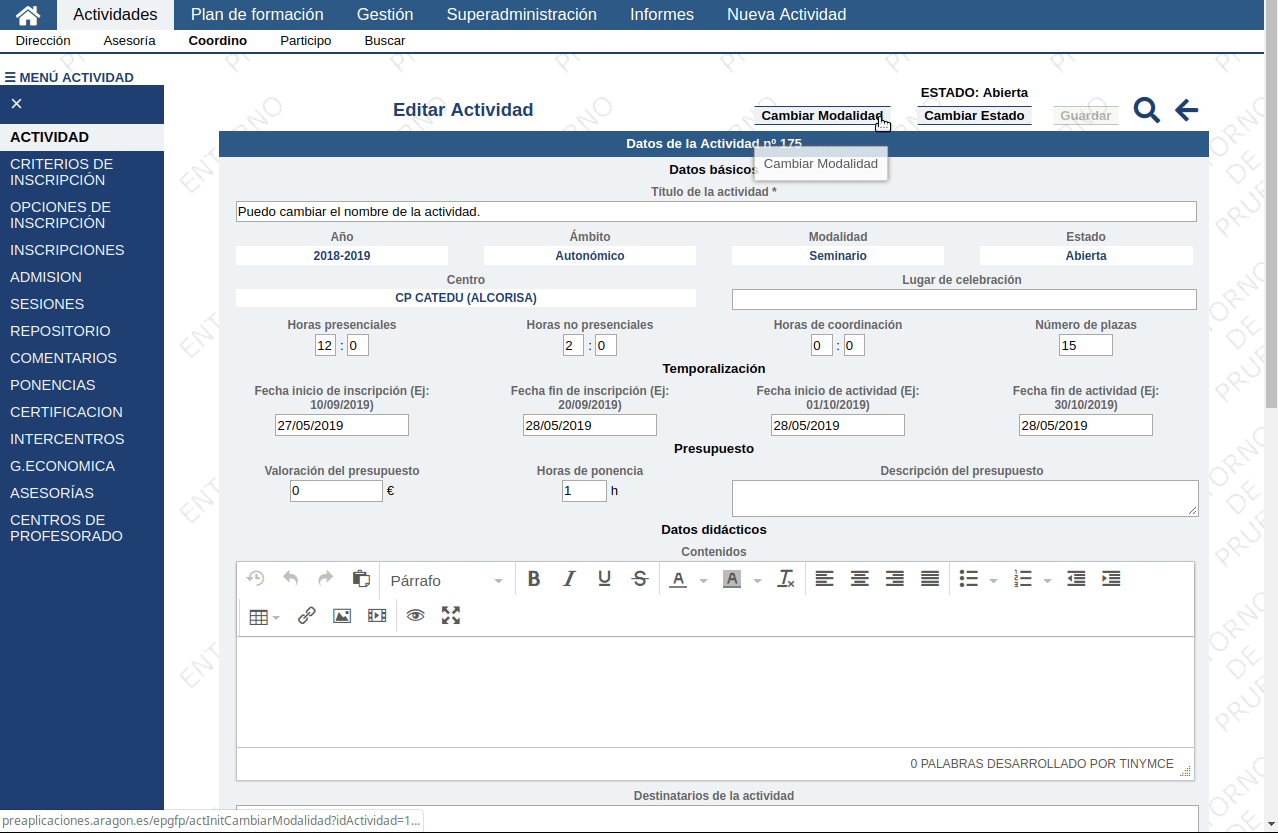Insert link in editor
Image resolution: width=1278 pixels, height=833 pixels.
pyautogui.click(x=307, y=616)
